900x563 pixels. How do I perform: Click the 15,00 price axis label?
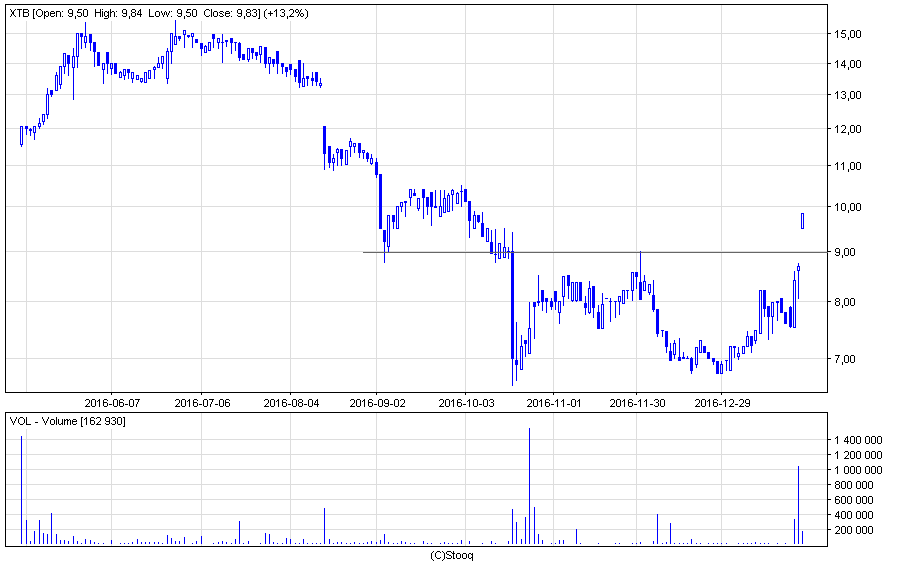coord(847,34)
